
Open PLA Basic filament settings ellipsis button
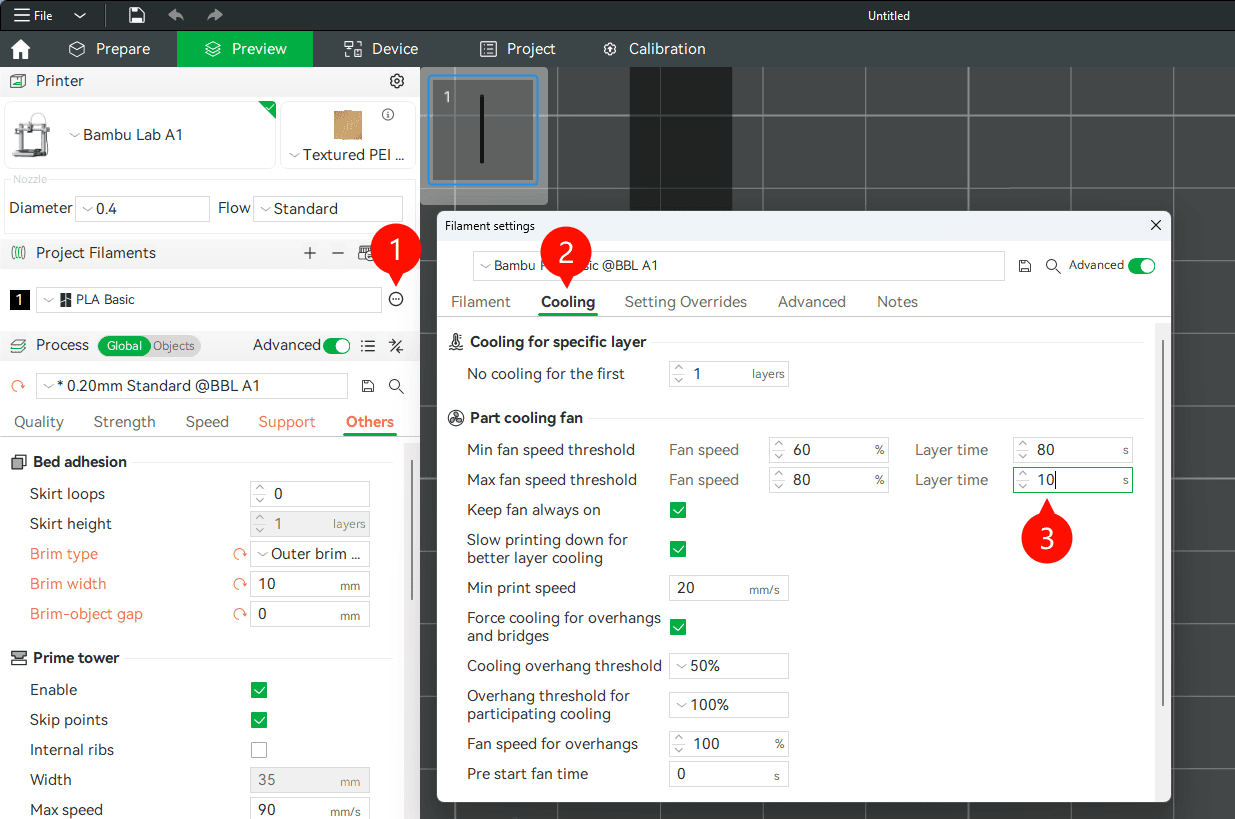(396, 299)
